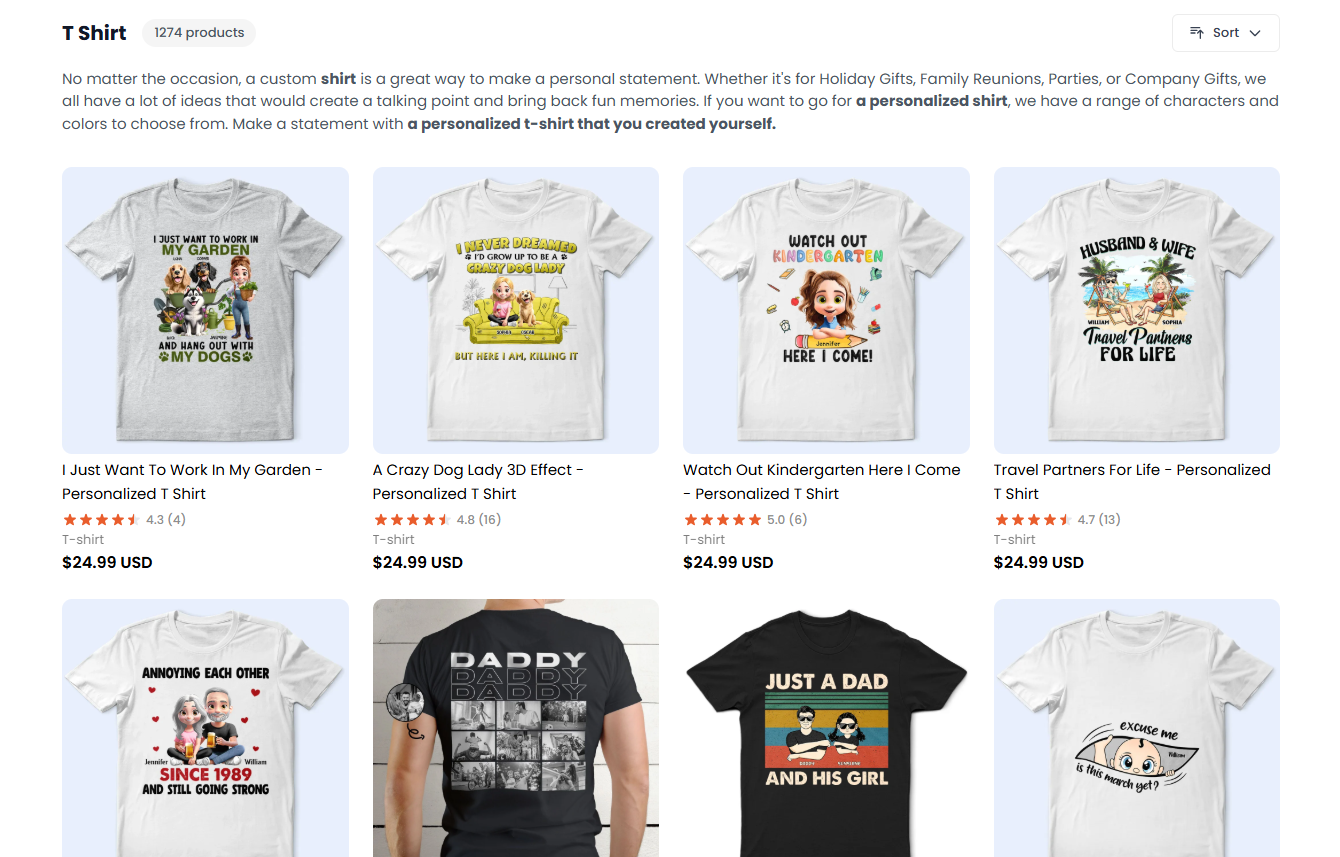Click the sort icon beside the Sort label
Screen dimensions: 1340x857
click(1197, 33)
